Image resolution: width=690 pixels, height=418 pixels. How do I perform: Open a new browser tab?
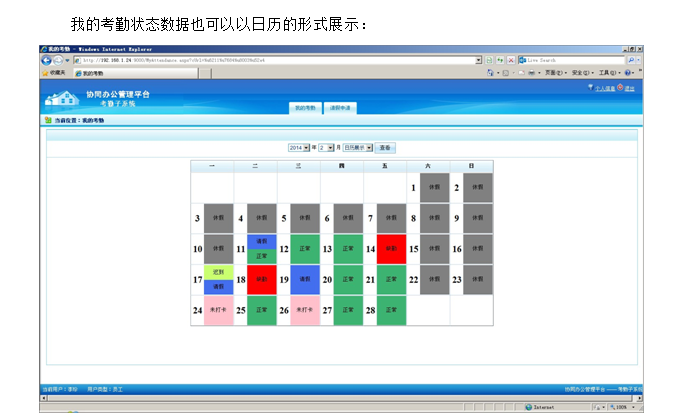pyautogui.click(x=205, y=73)
